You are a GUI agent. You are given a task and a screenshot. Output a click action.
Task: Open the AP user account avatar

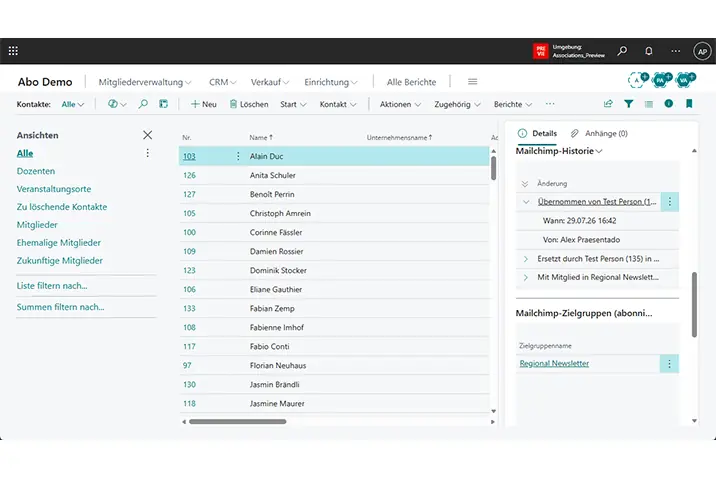click(702, 51)
